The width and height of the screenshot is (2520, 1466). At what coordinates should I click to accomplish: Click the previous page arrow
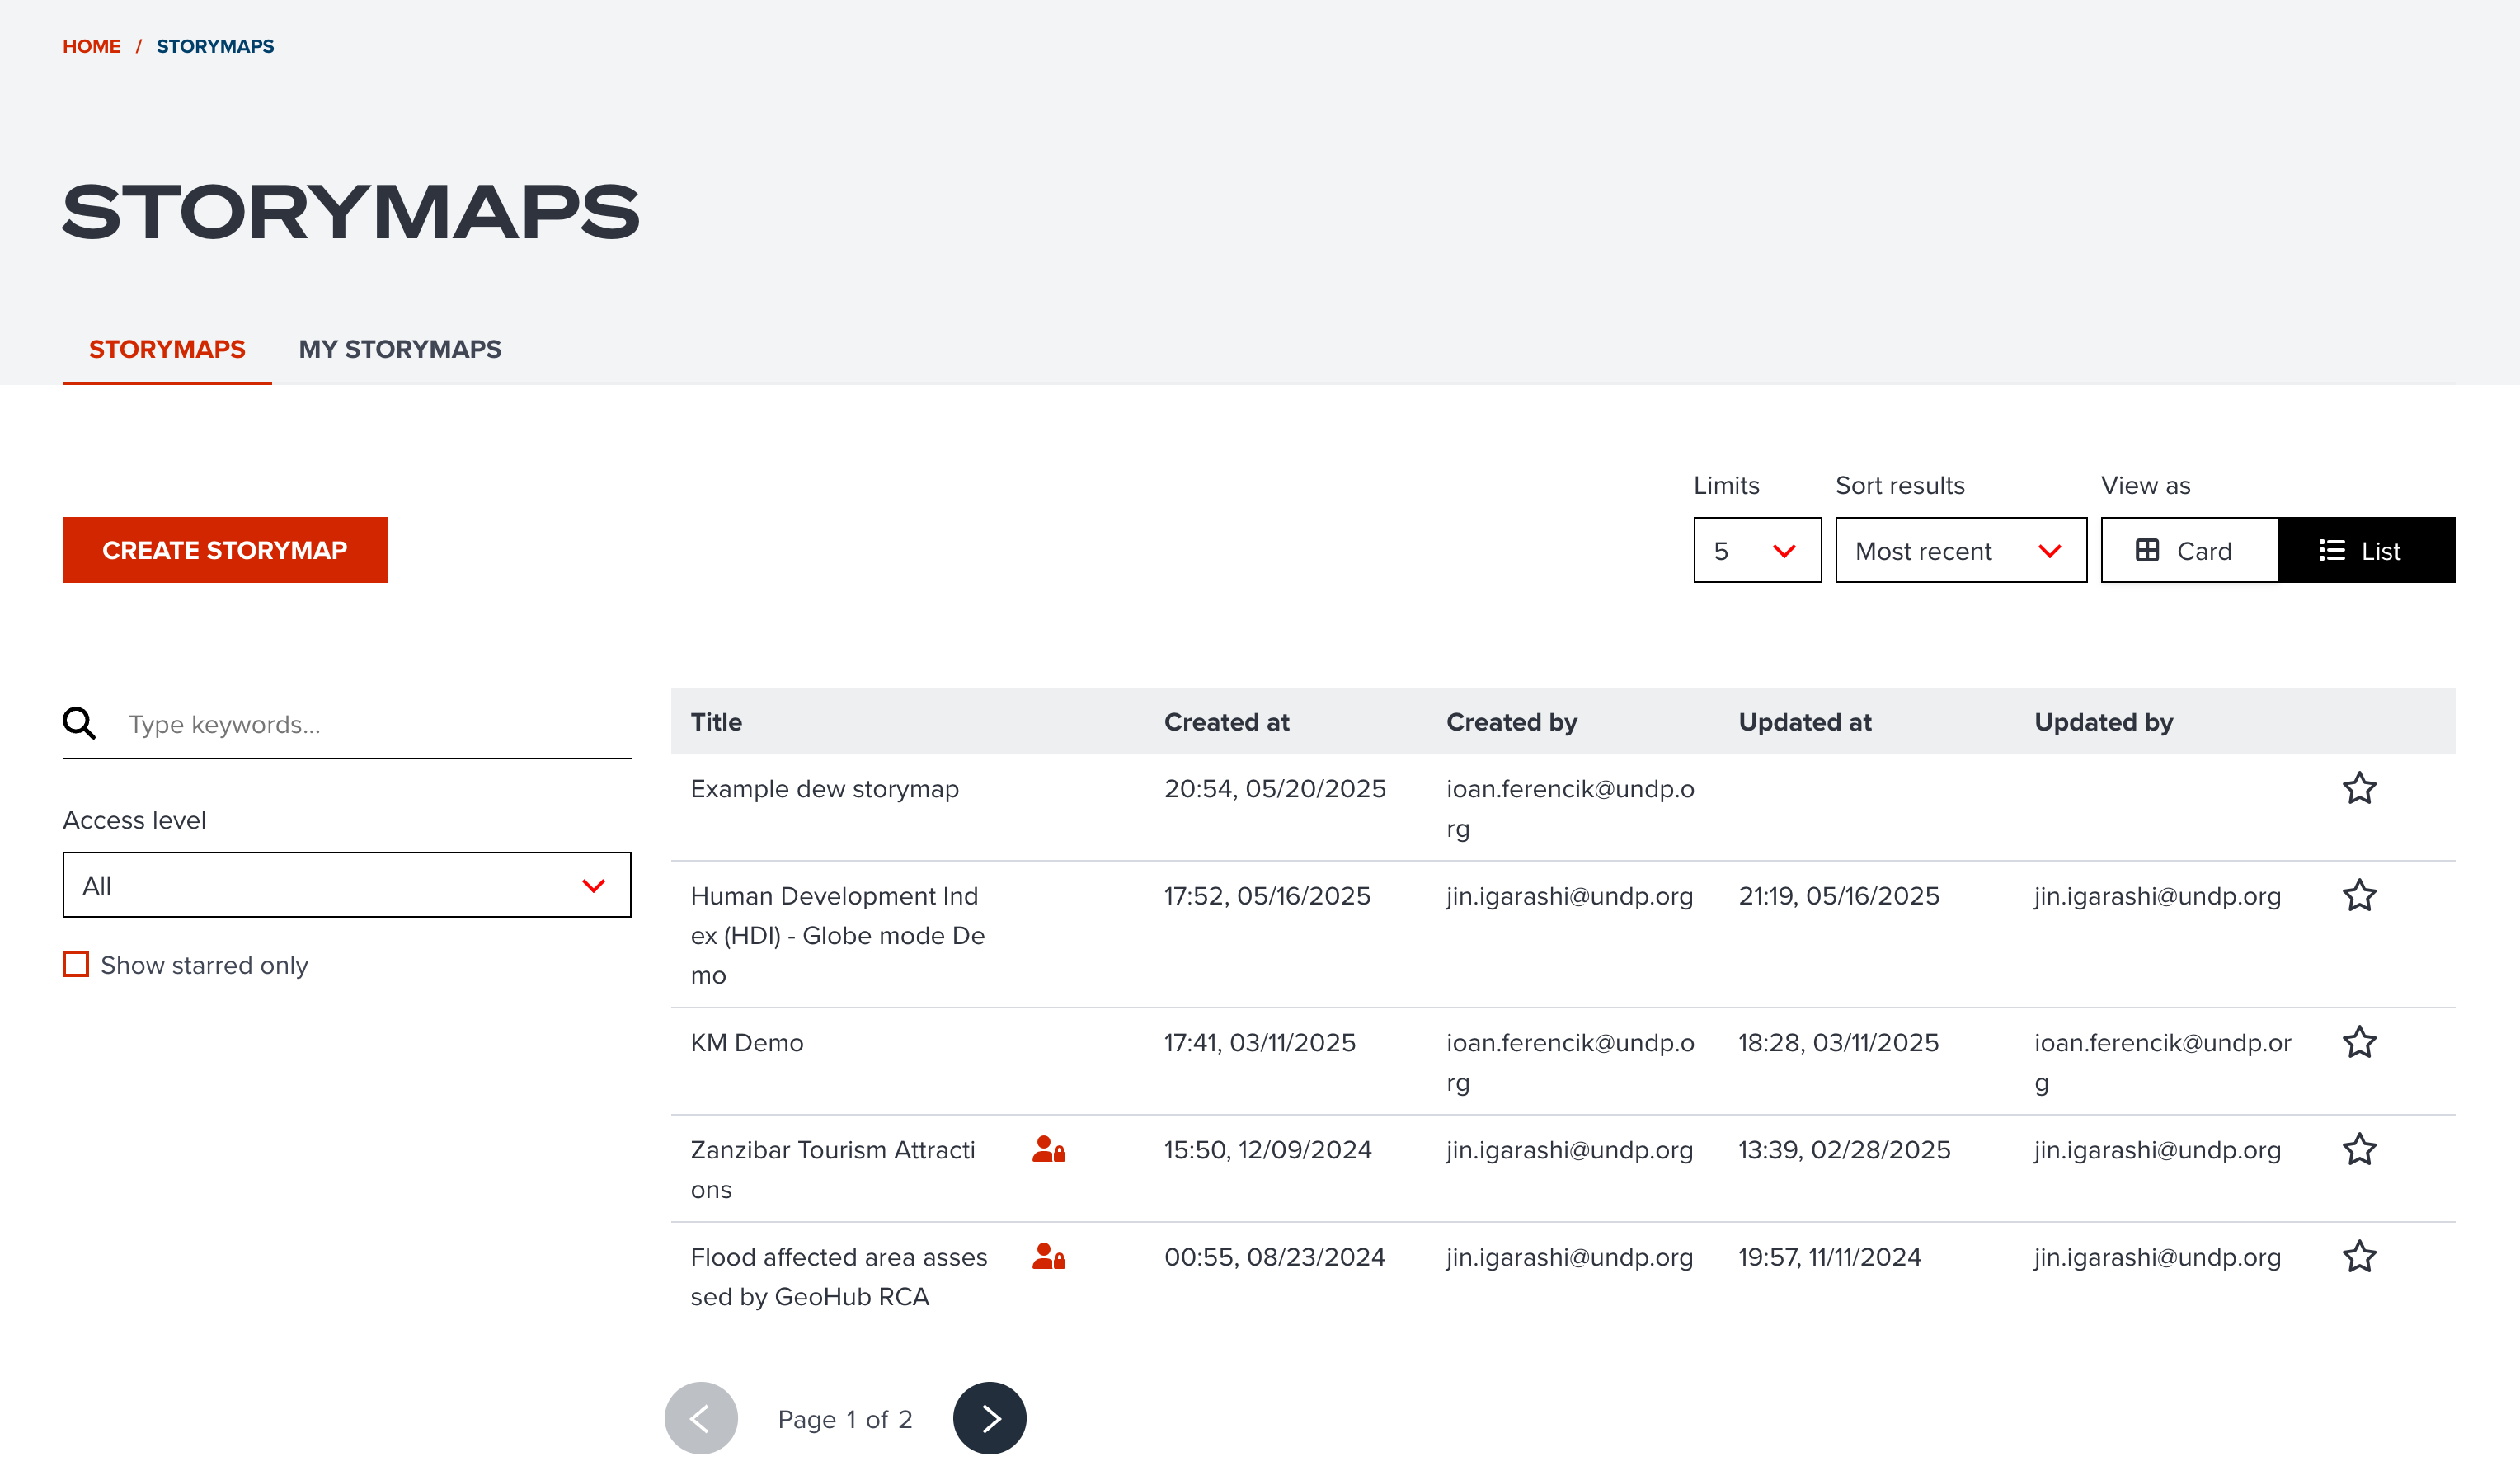[701, 1417]
